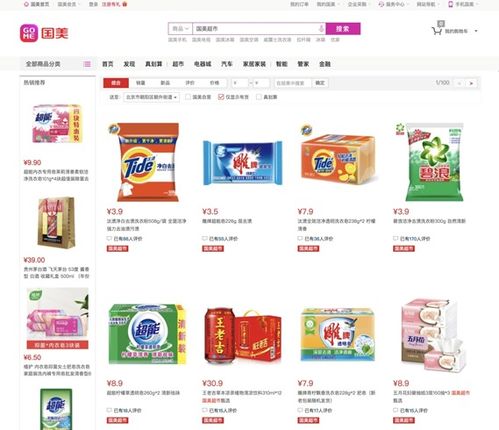Screen dimensions: 499x430
Task: Click the GOME logo icon
Action: pyautogui.click(x=29, y=33)
